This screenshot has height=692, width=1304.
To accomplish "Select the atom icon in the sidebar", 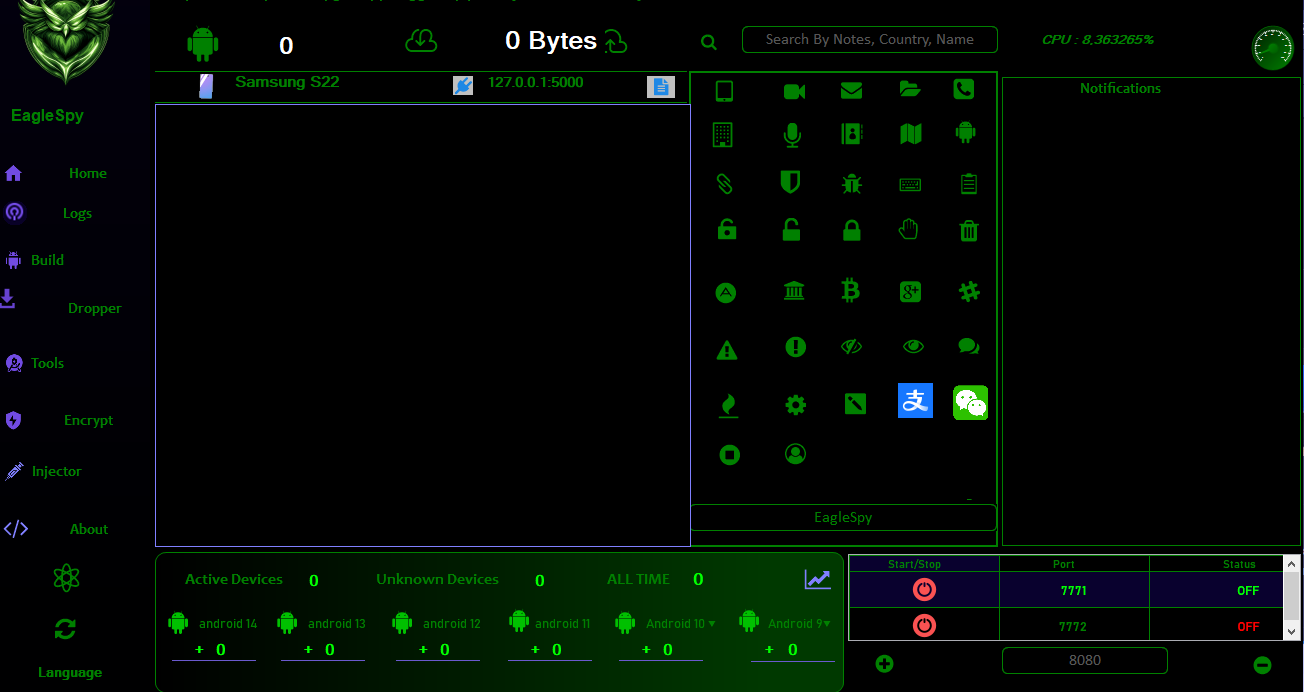I will (66, 577).
